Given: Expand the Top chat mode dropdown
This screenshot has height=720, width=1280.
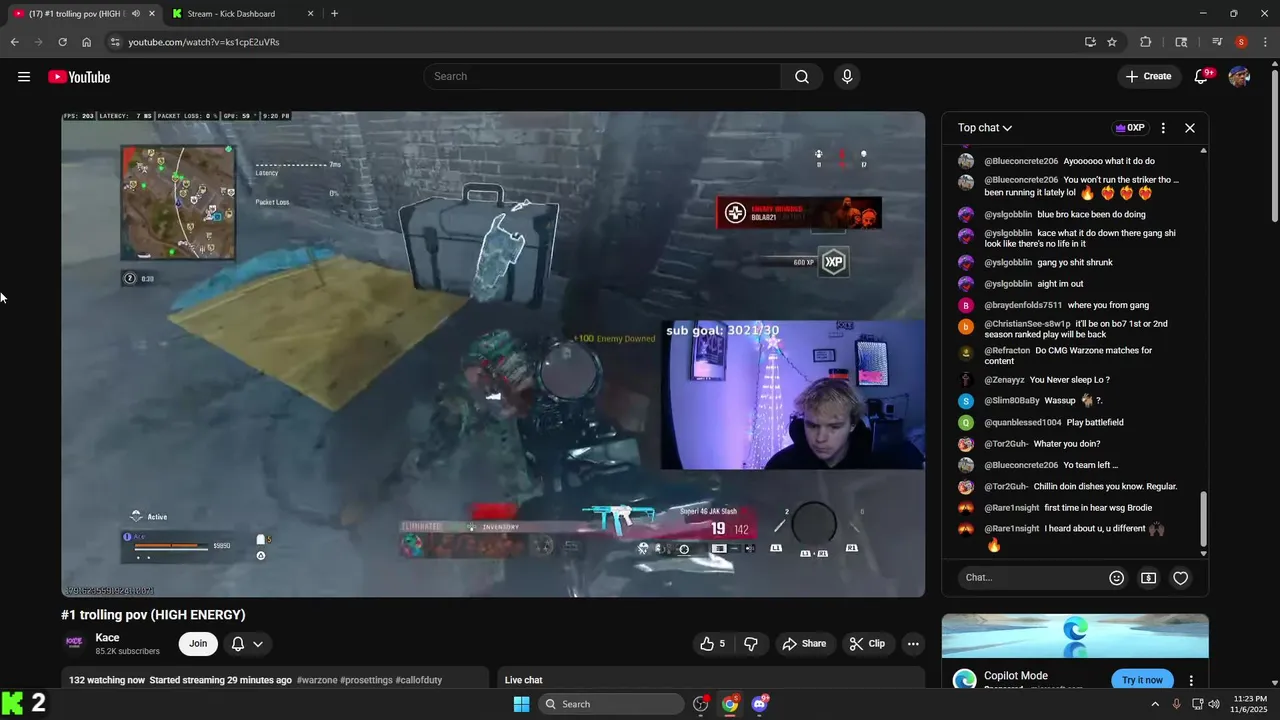Looking at the screenshot, I should 985,128.
